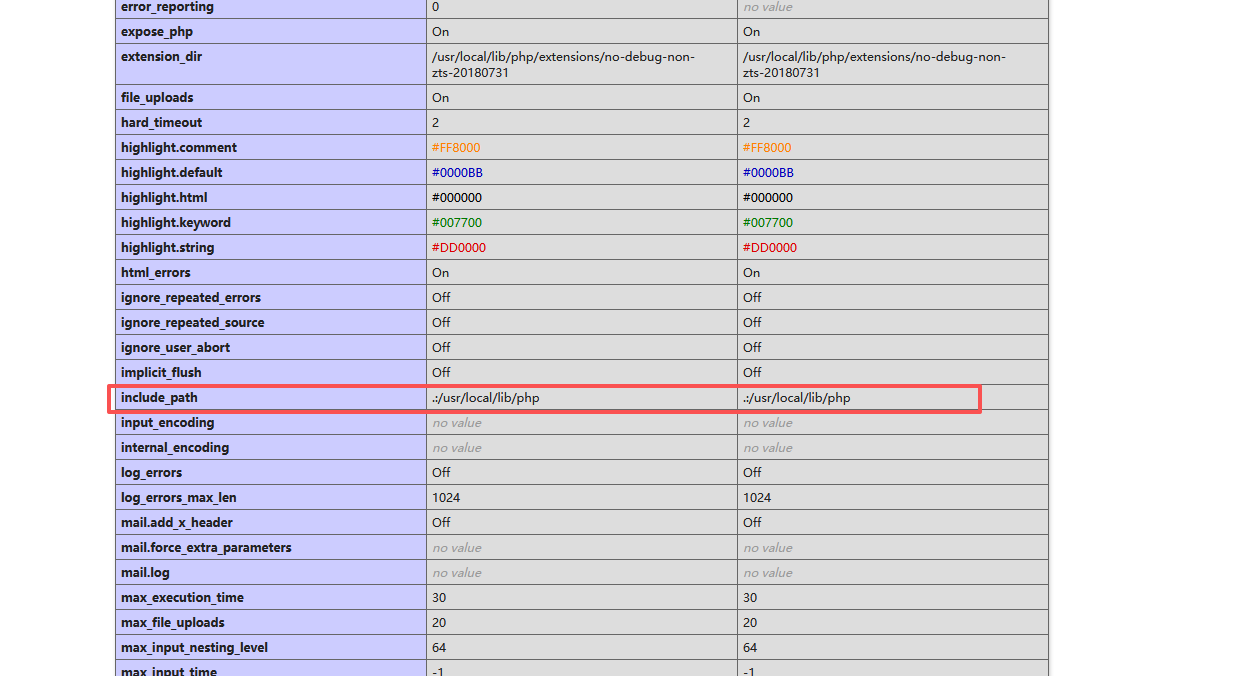The width and height of the screenshot is (1255, 676).
Task: Click the implicit_flush Off value in the right column
Action: (752, 373)
